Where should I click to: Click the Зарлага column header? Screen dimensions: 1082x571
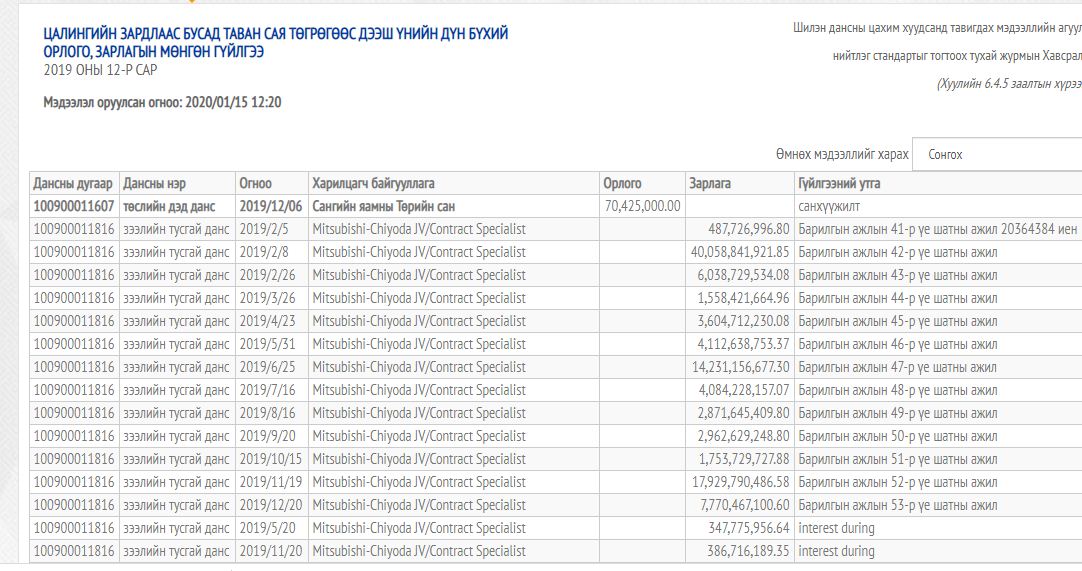pyautogui.click(x=710, y=184)
